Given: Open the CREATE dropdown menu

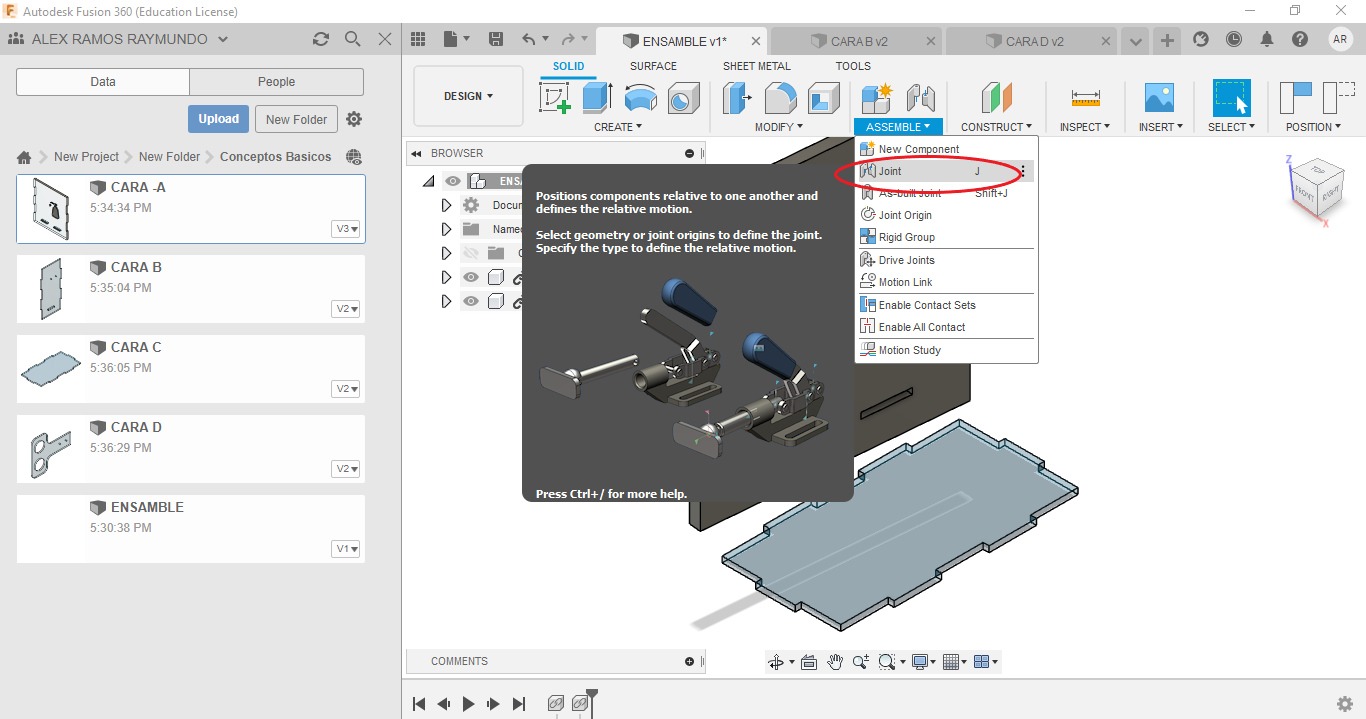Looking at the screenshot, I should click(x=618, y=127).
